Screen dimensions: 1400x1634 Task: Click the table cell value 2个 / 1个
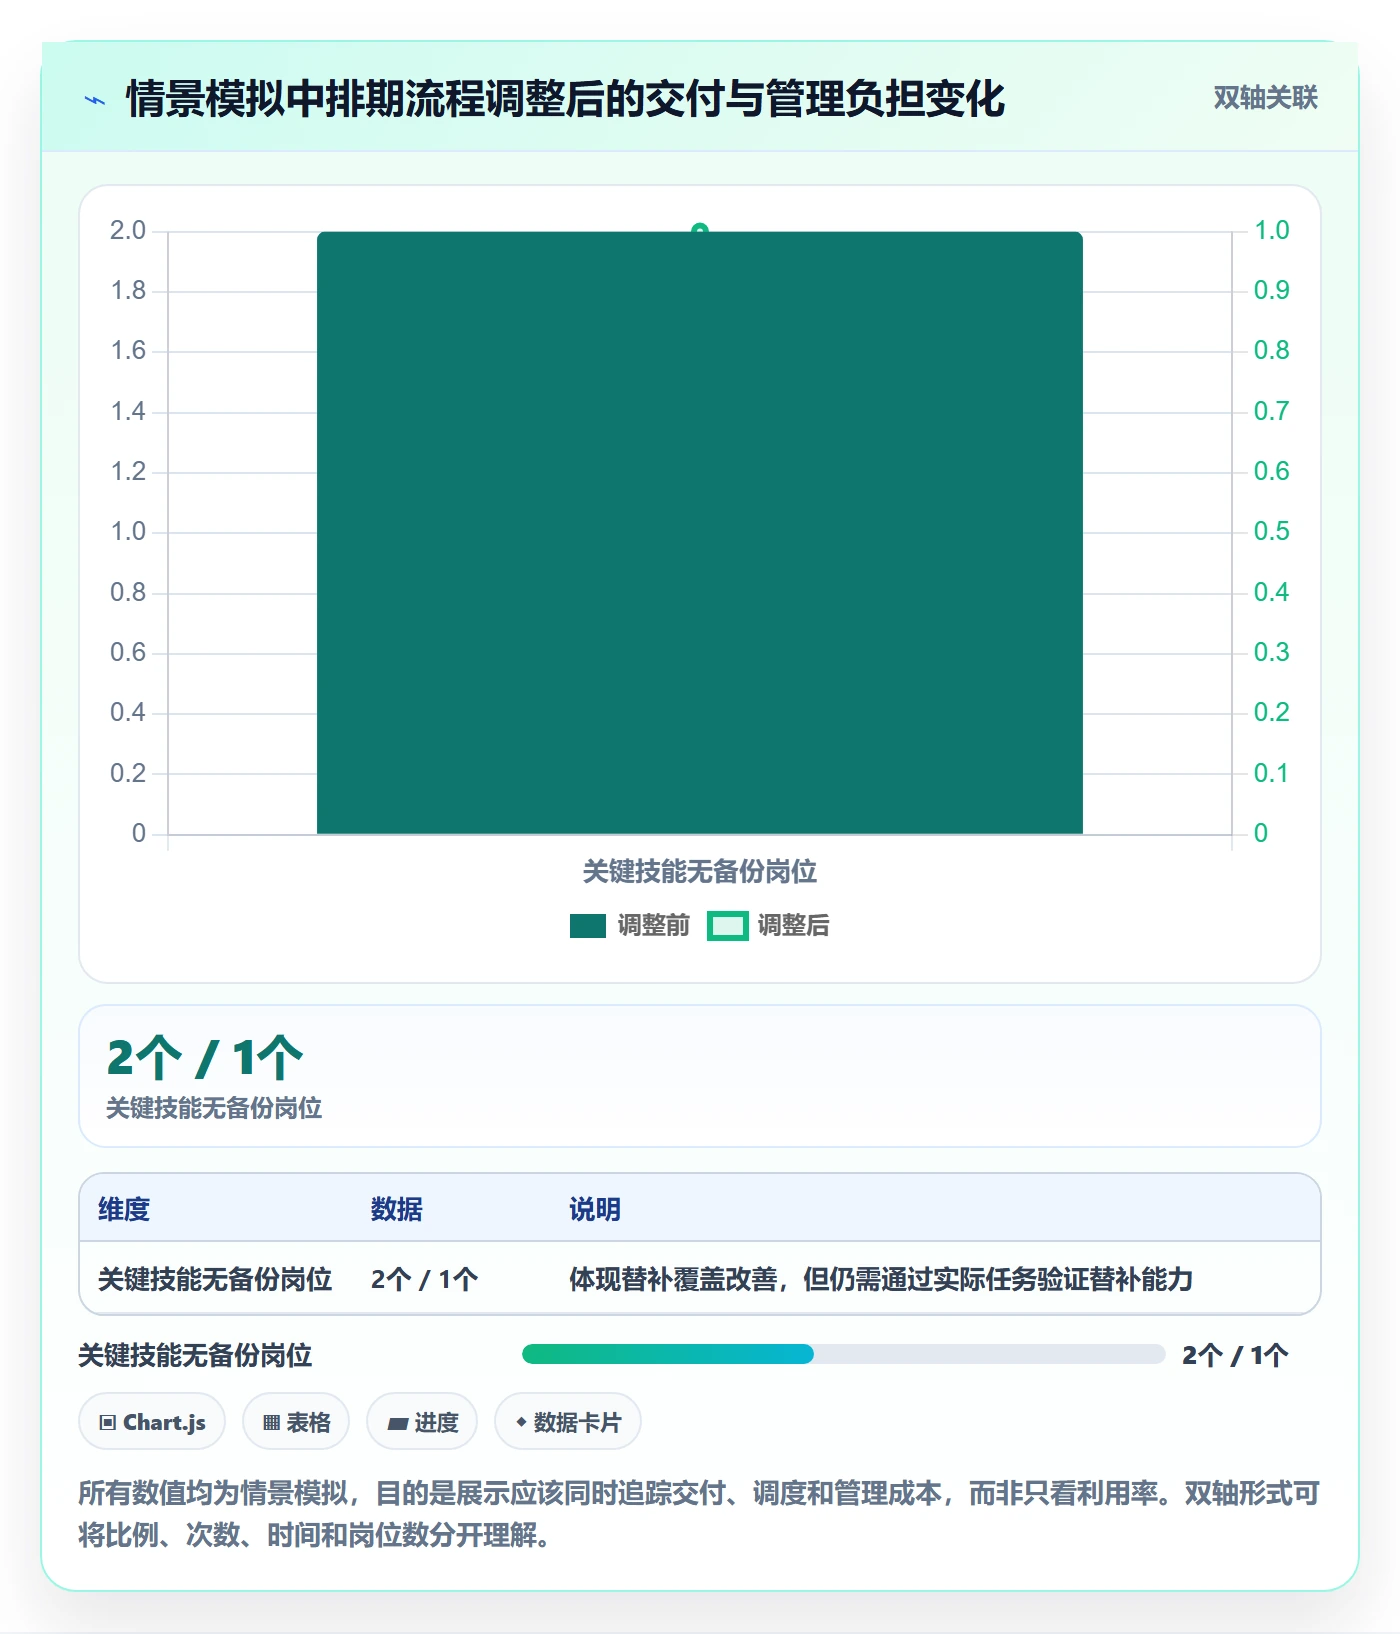pyautogui.click(x=425, y=1279)
